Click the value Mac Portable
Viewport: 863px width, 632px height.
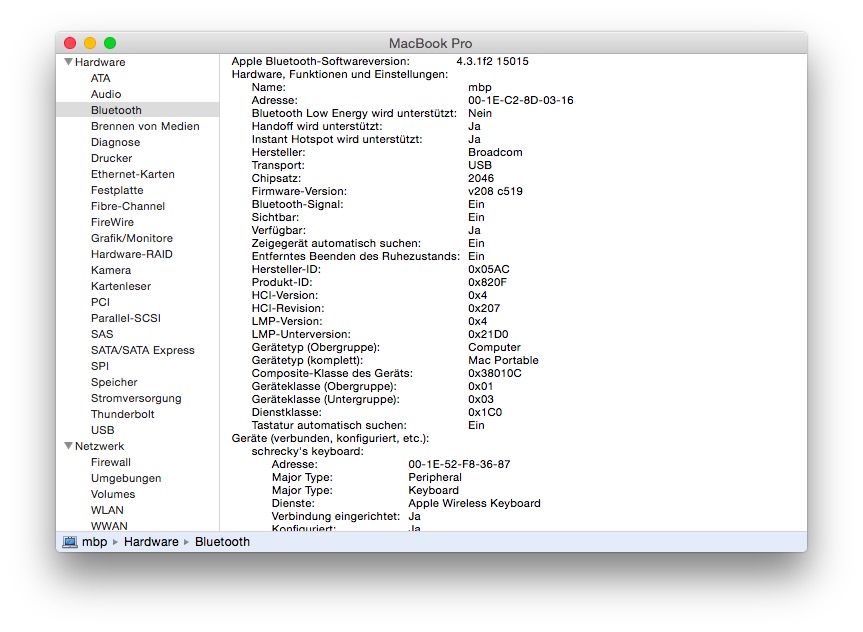[x=503, y=360]
